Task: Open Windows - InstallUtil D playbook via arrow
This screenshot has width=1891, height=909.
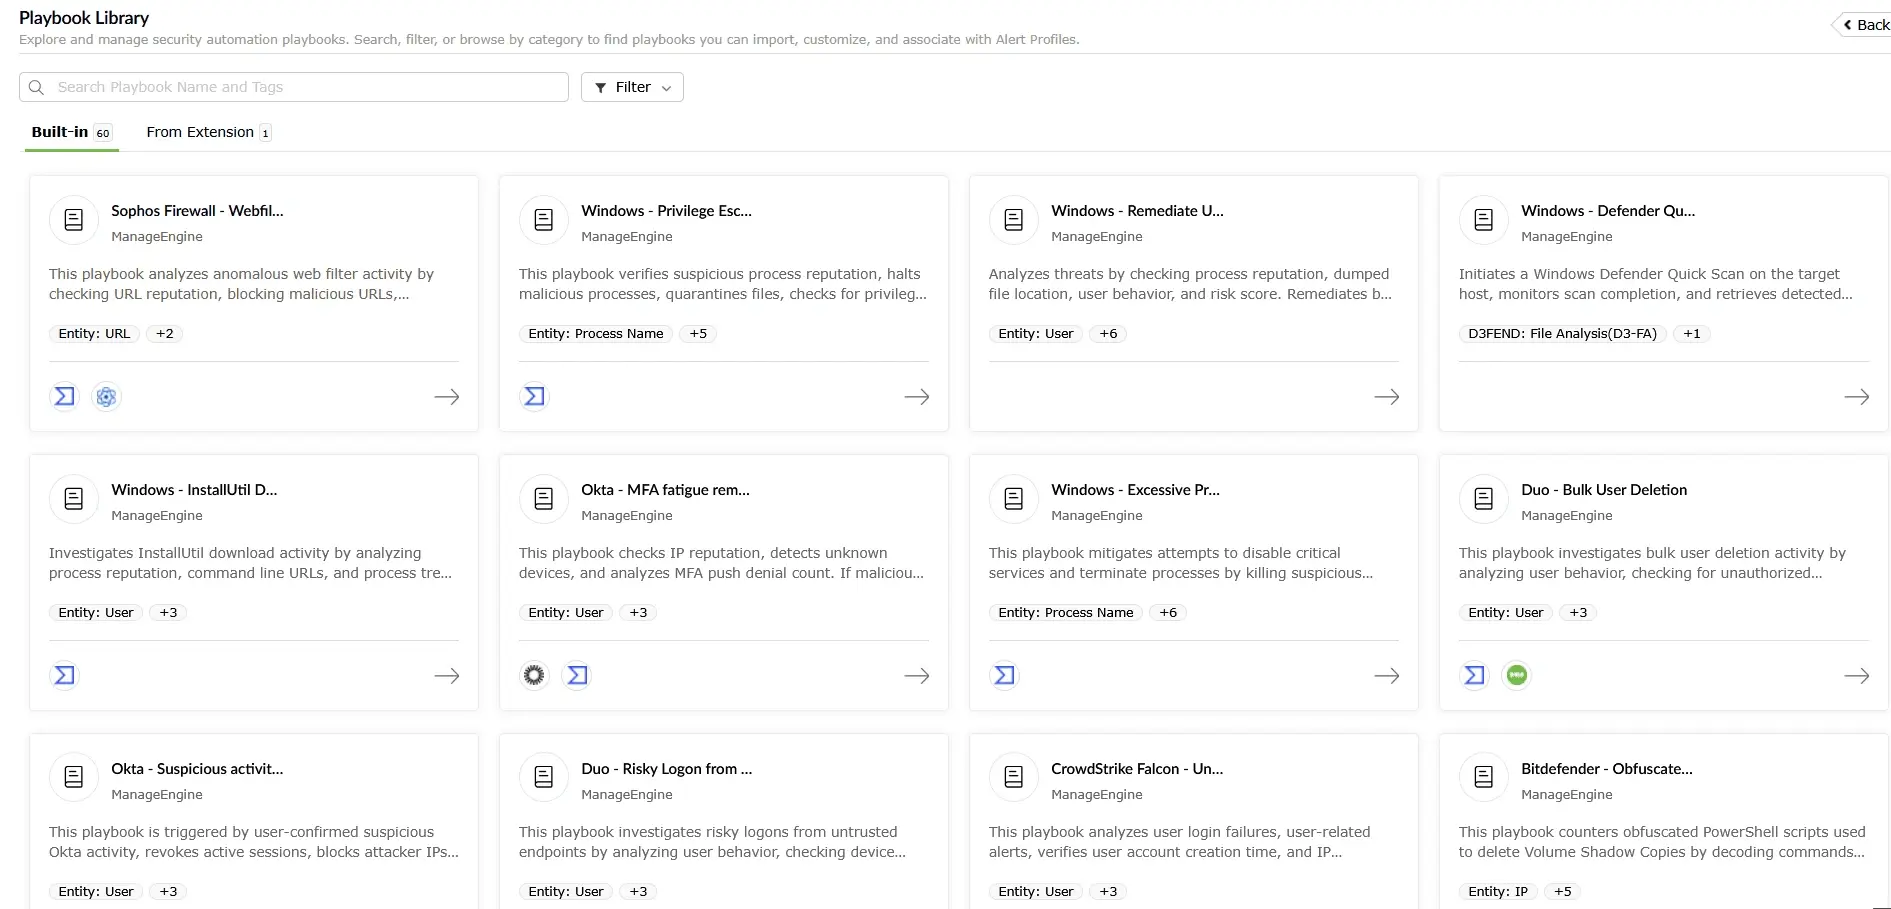Action: click(447, 676)
